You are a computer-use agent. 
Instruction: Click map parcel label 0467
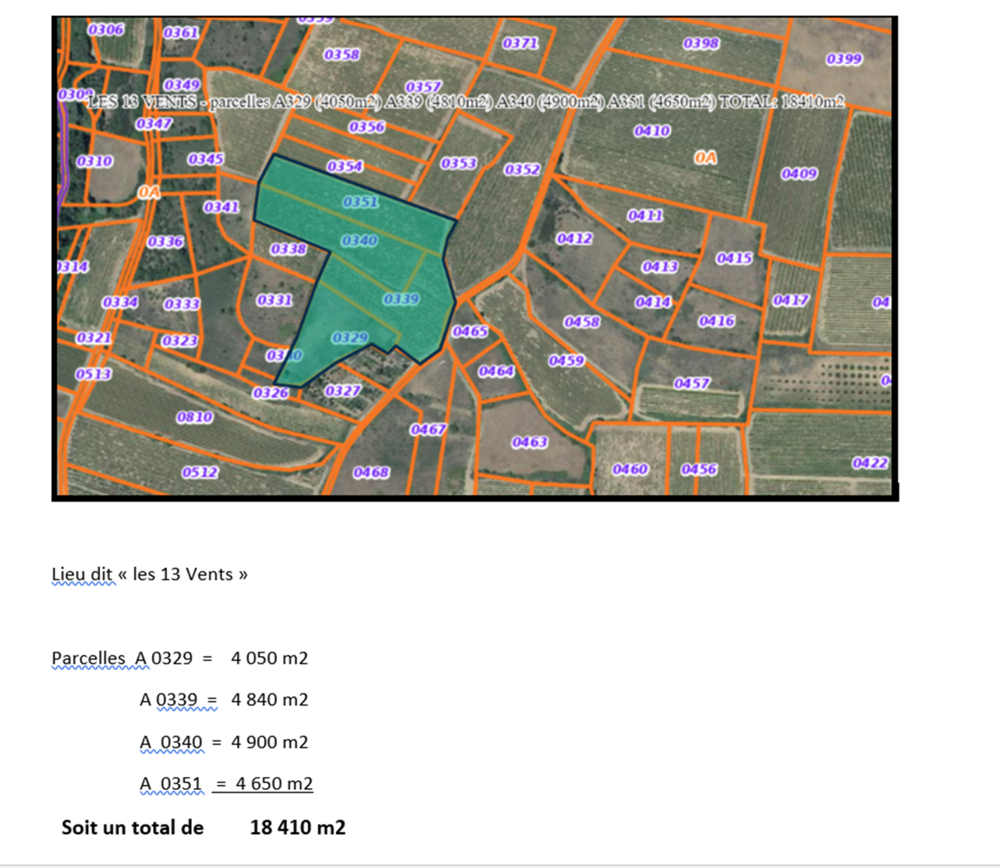point(428,429)
